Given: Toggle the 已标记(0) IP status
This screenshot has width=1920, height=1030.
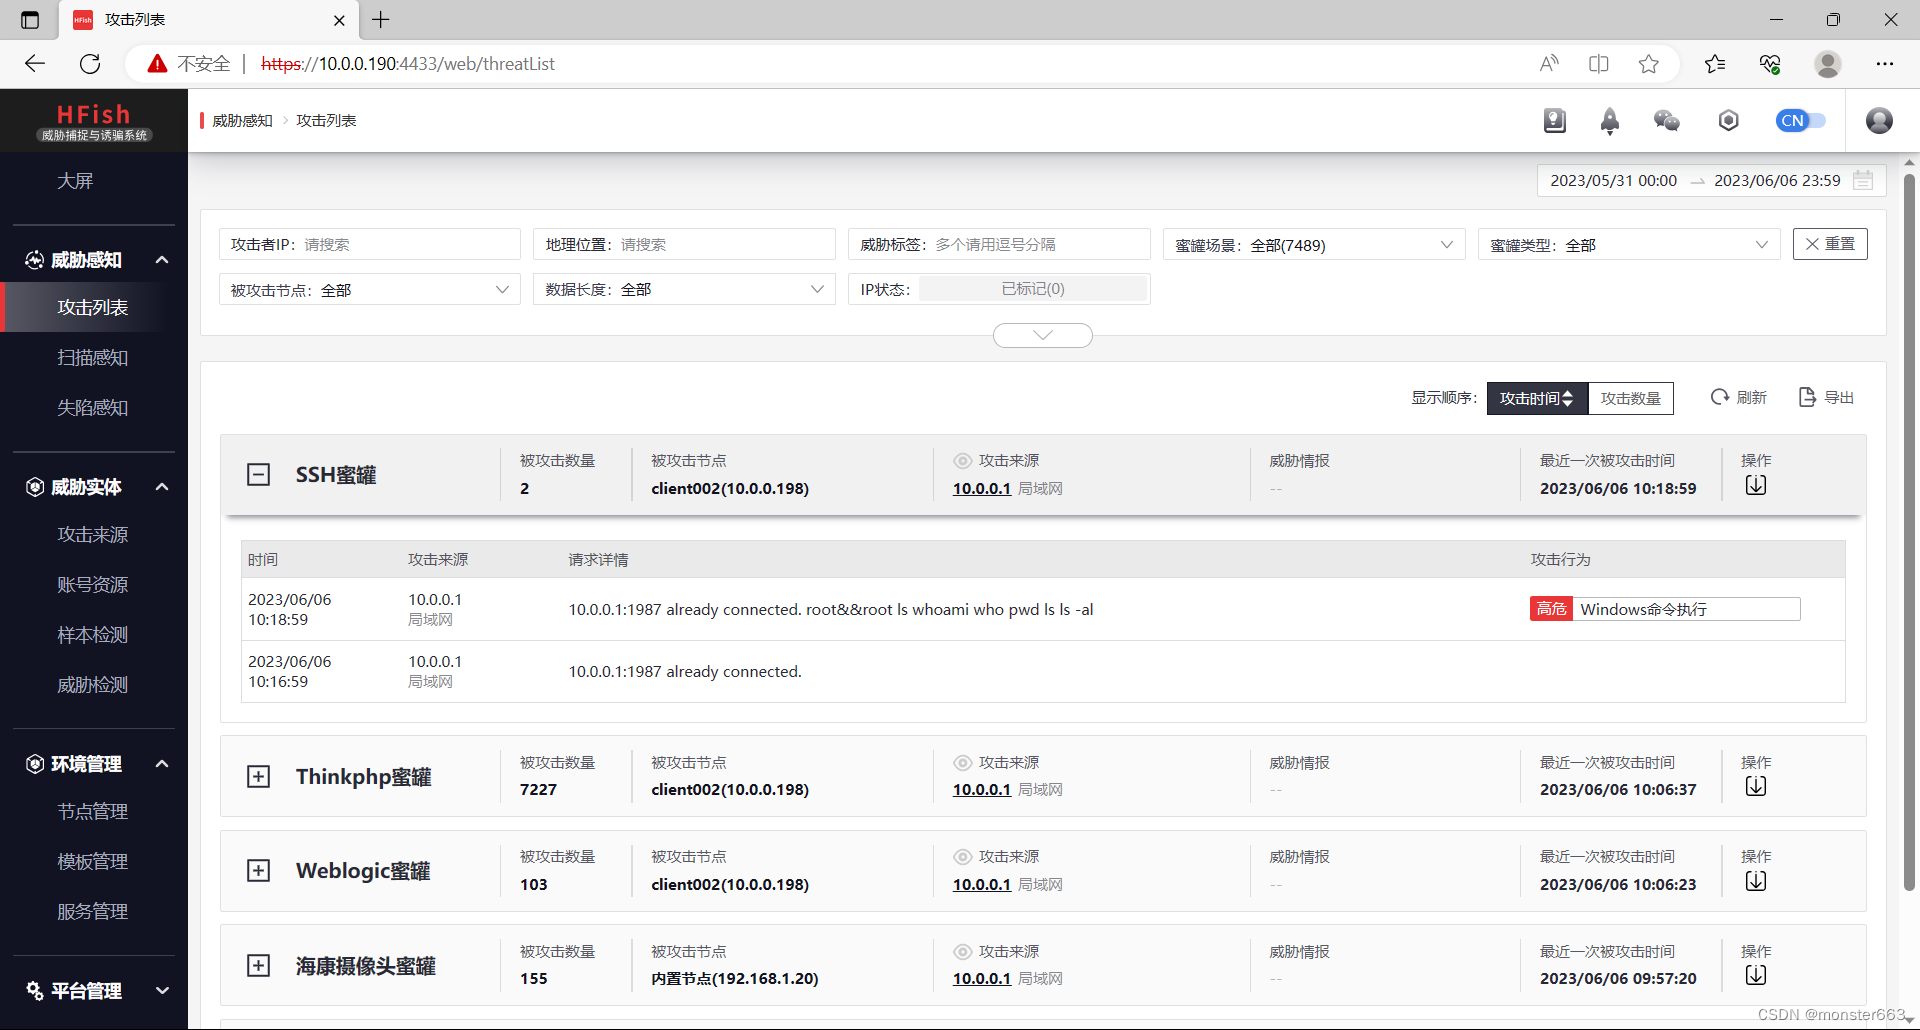Looking at the screenshot, I should 1033,289.
